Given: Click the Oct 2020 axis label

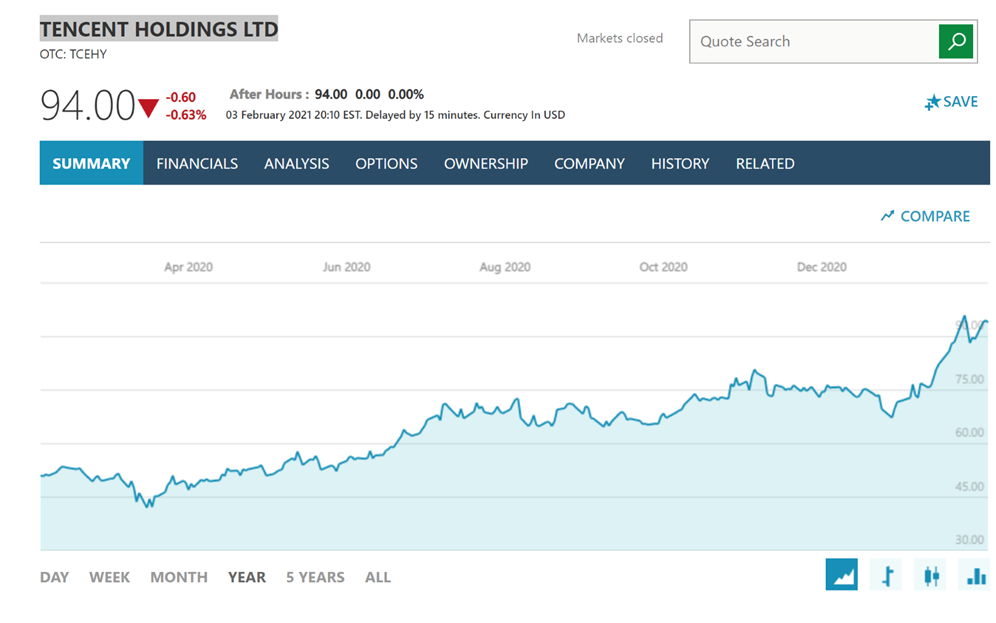Looking at the screenshot, I should pyautogui.click(x=663, y=267).
